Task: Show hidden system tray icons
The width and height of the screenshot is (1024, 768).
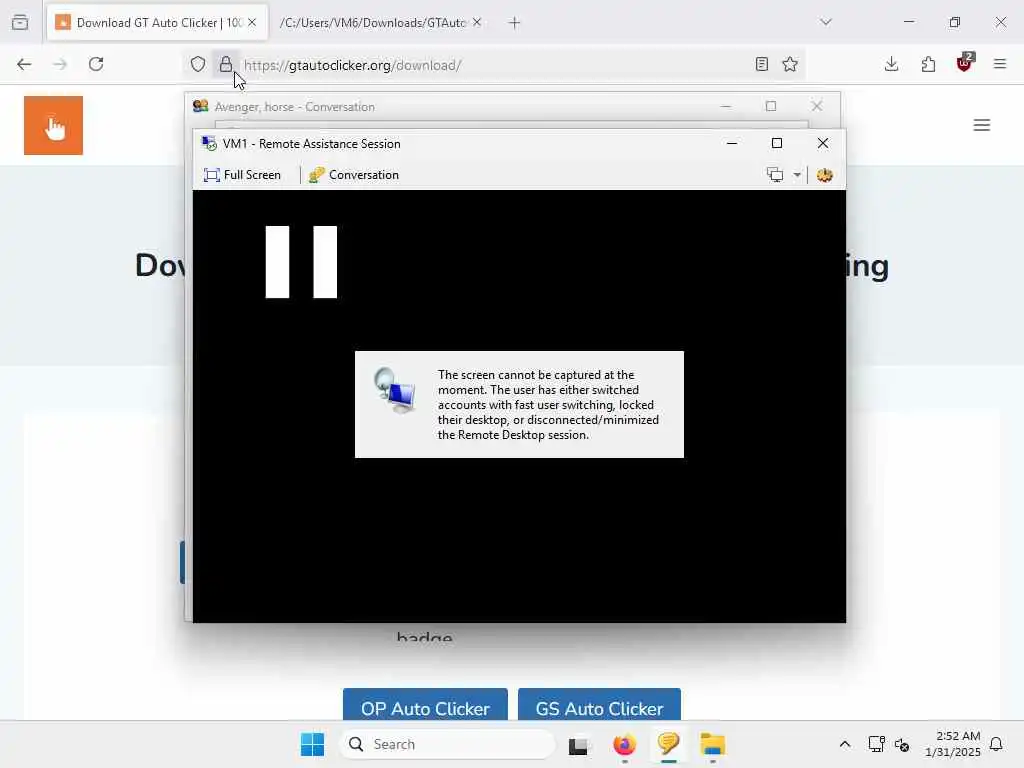Action: [x=844, y=744]
